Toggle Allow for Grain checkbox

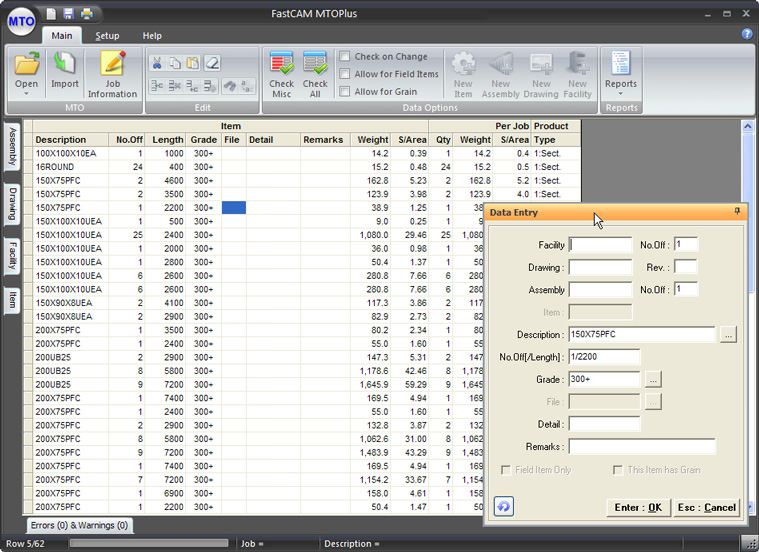pyautogui.click(x=345, y=91)
